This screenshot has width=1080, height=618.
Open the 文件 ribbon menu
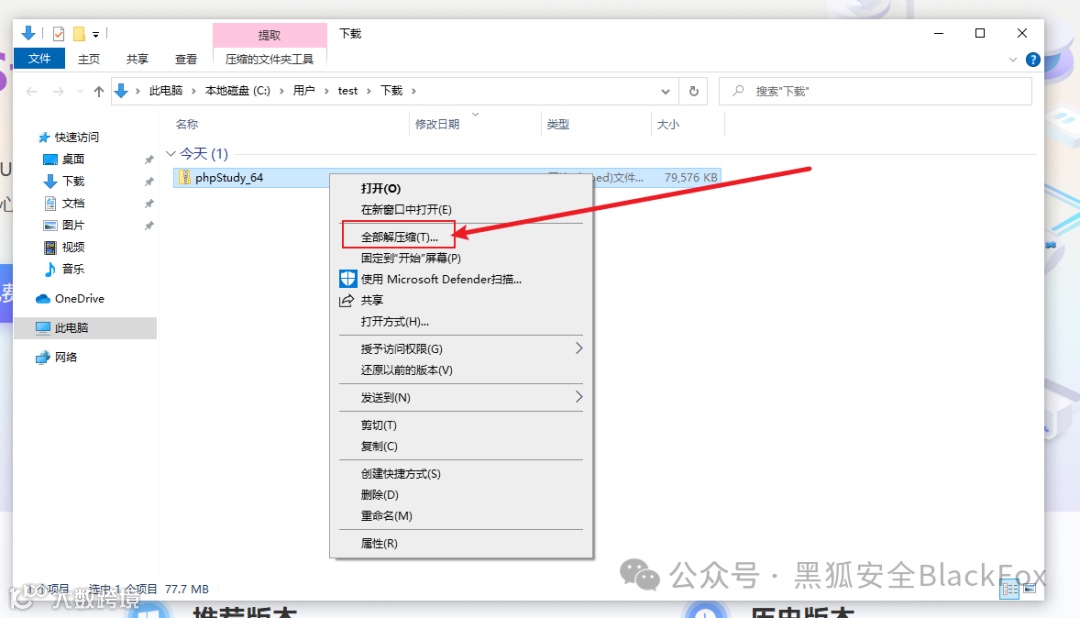coord(39,59)
